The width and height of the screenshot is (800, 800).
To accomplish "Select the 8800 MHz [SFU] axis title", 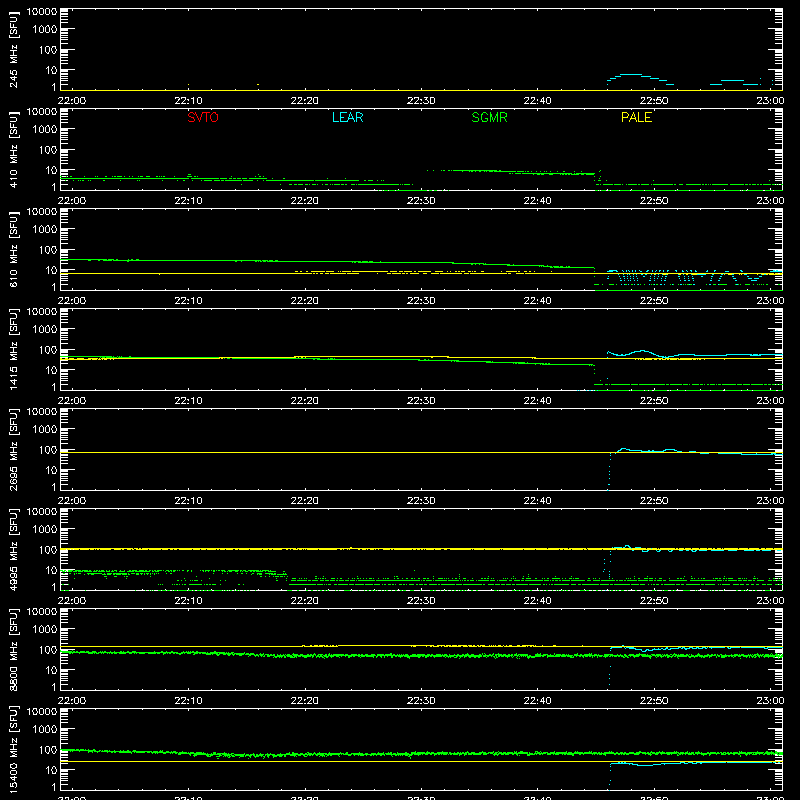I will [x=14, y=649].
